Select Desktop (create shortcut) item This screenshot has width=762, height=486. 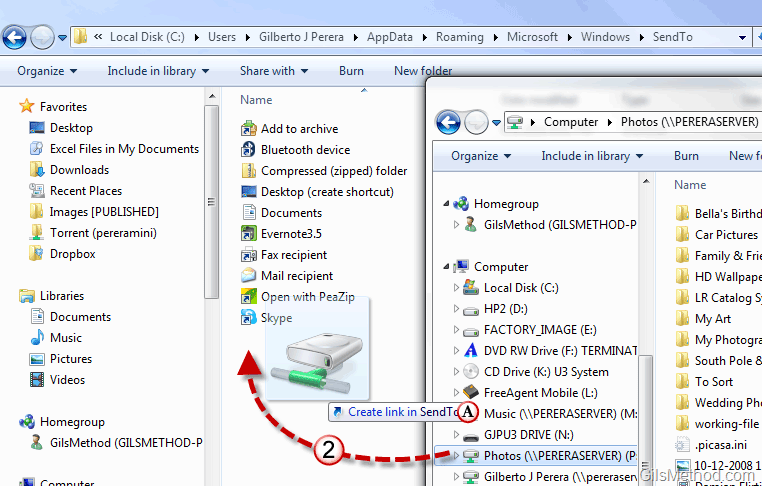click(317, 191)
